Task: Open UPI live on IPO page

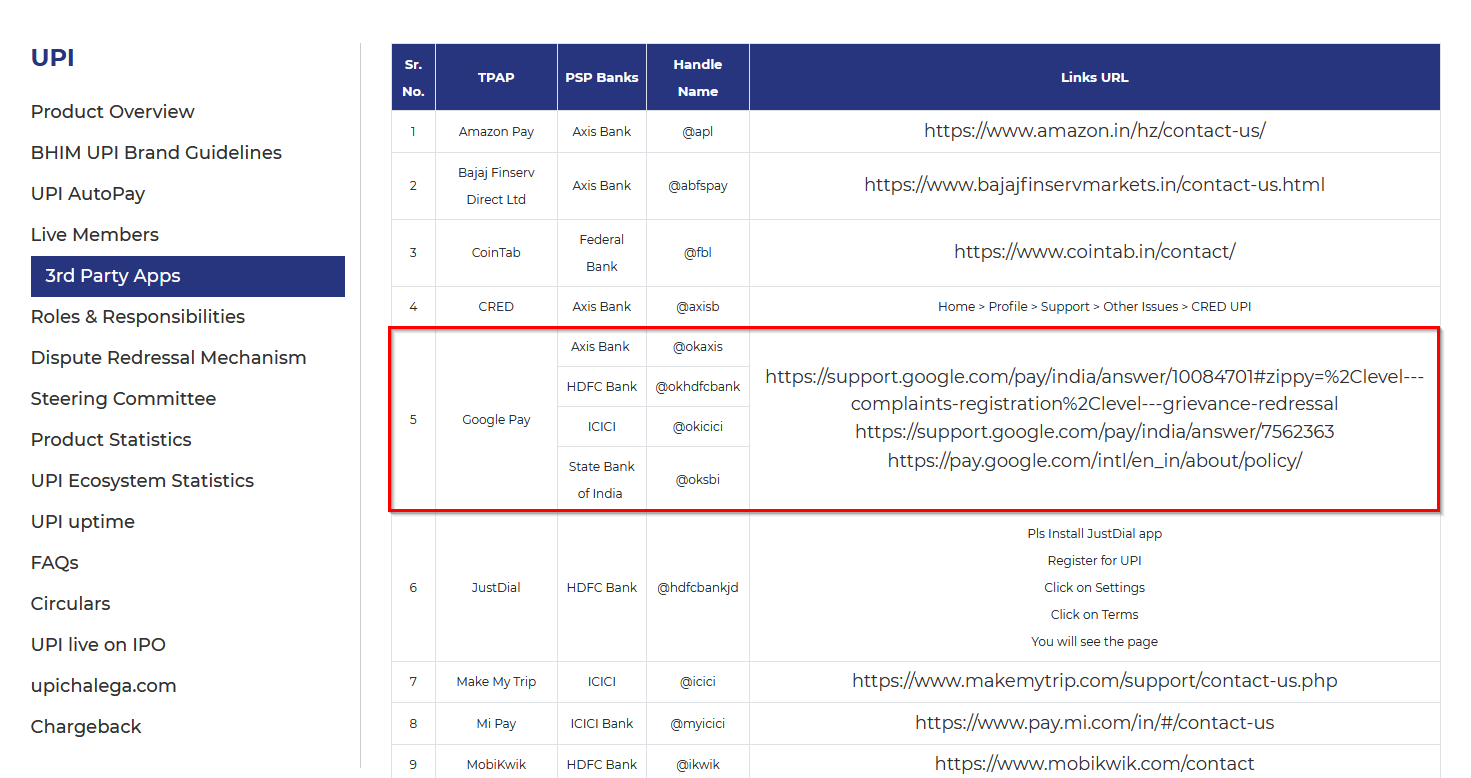Action: (98, 645)
